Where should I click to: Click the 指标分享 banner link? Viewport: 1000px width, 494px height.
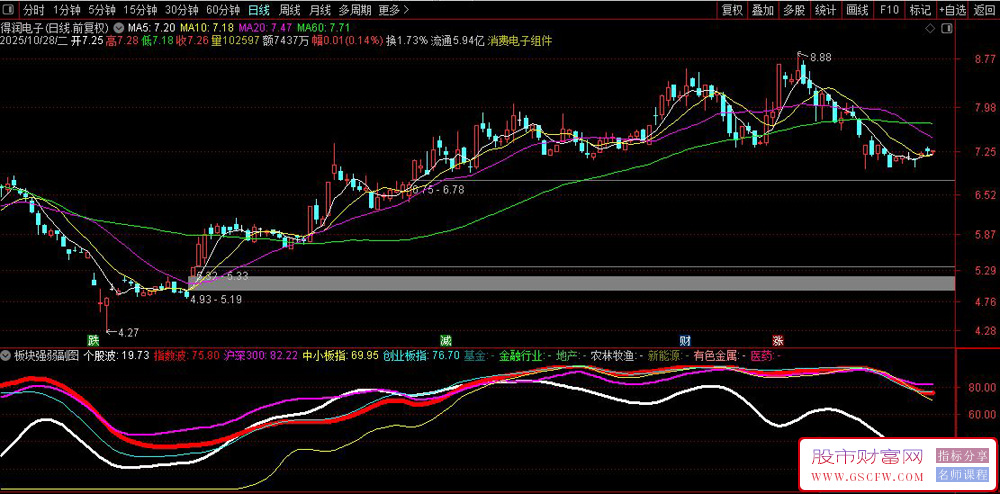[x=961, y=456]
